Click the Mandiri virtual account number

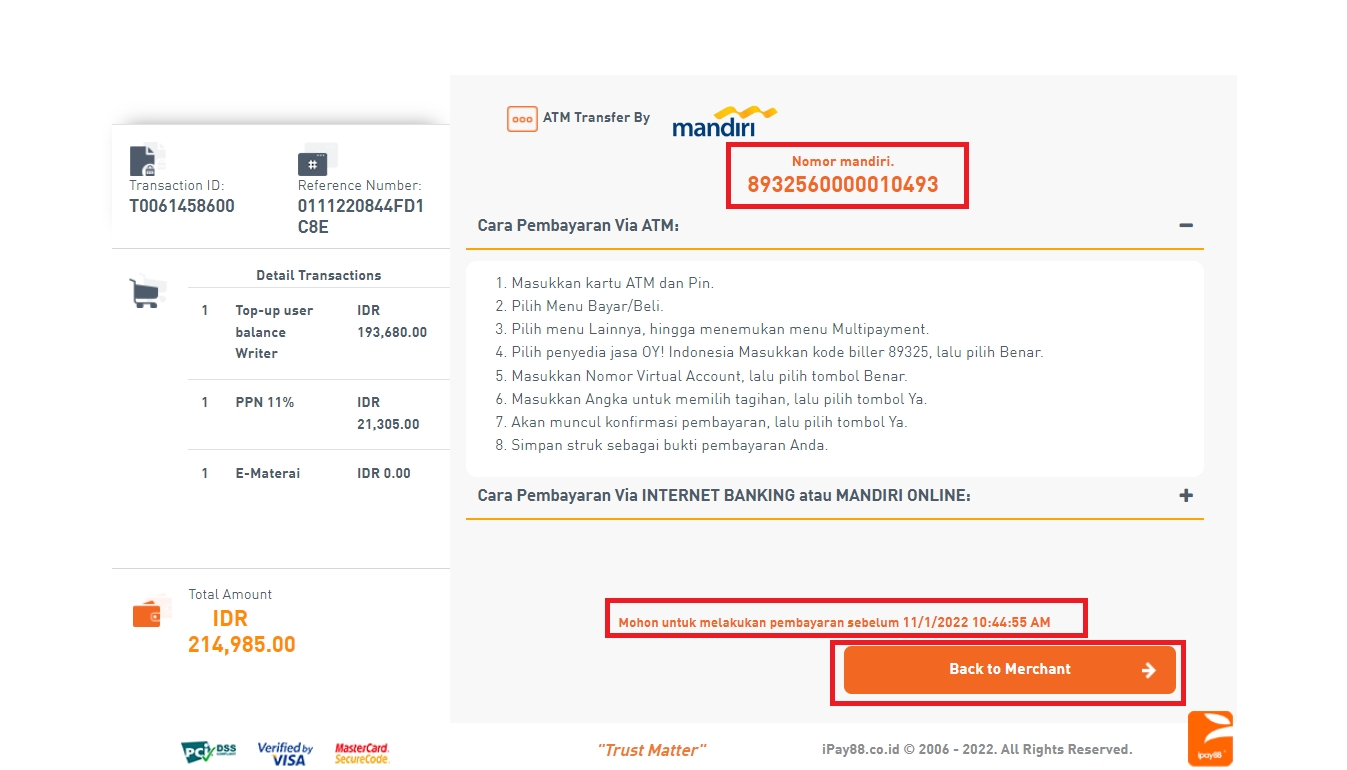click(842, 185)
